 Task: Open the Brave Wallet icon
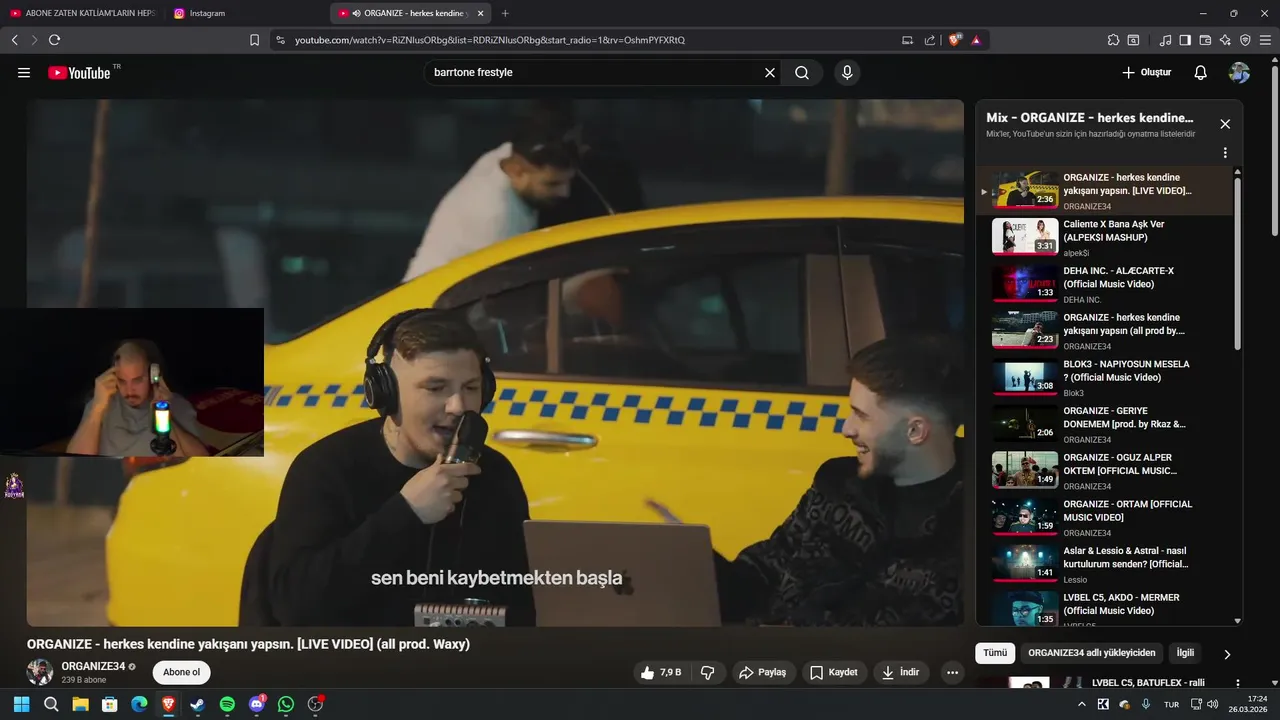click(x=1205, y=40)
